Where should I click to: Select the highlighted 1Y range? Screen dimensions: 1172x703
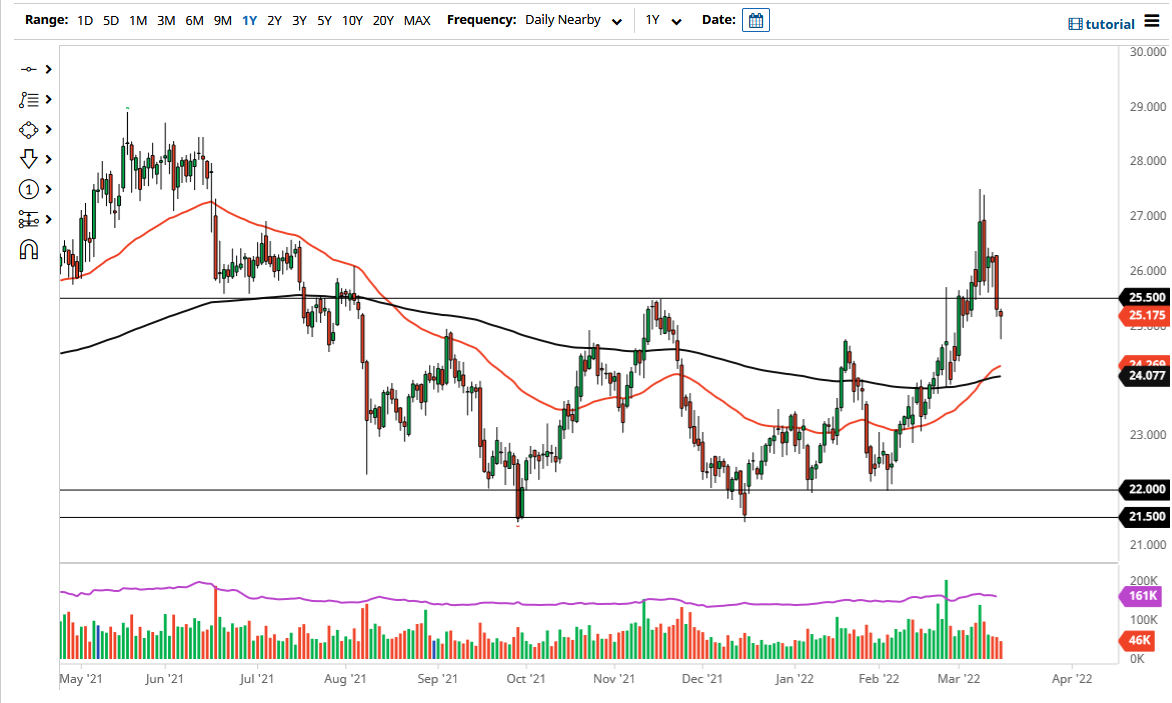pyautogui.click(x=250, y=20)
